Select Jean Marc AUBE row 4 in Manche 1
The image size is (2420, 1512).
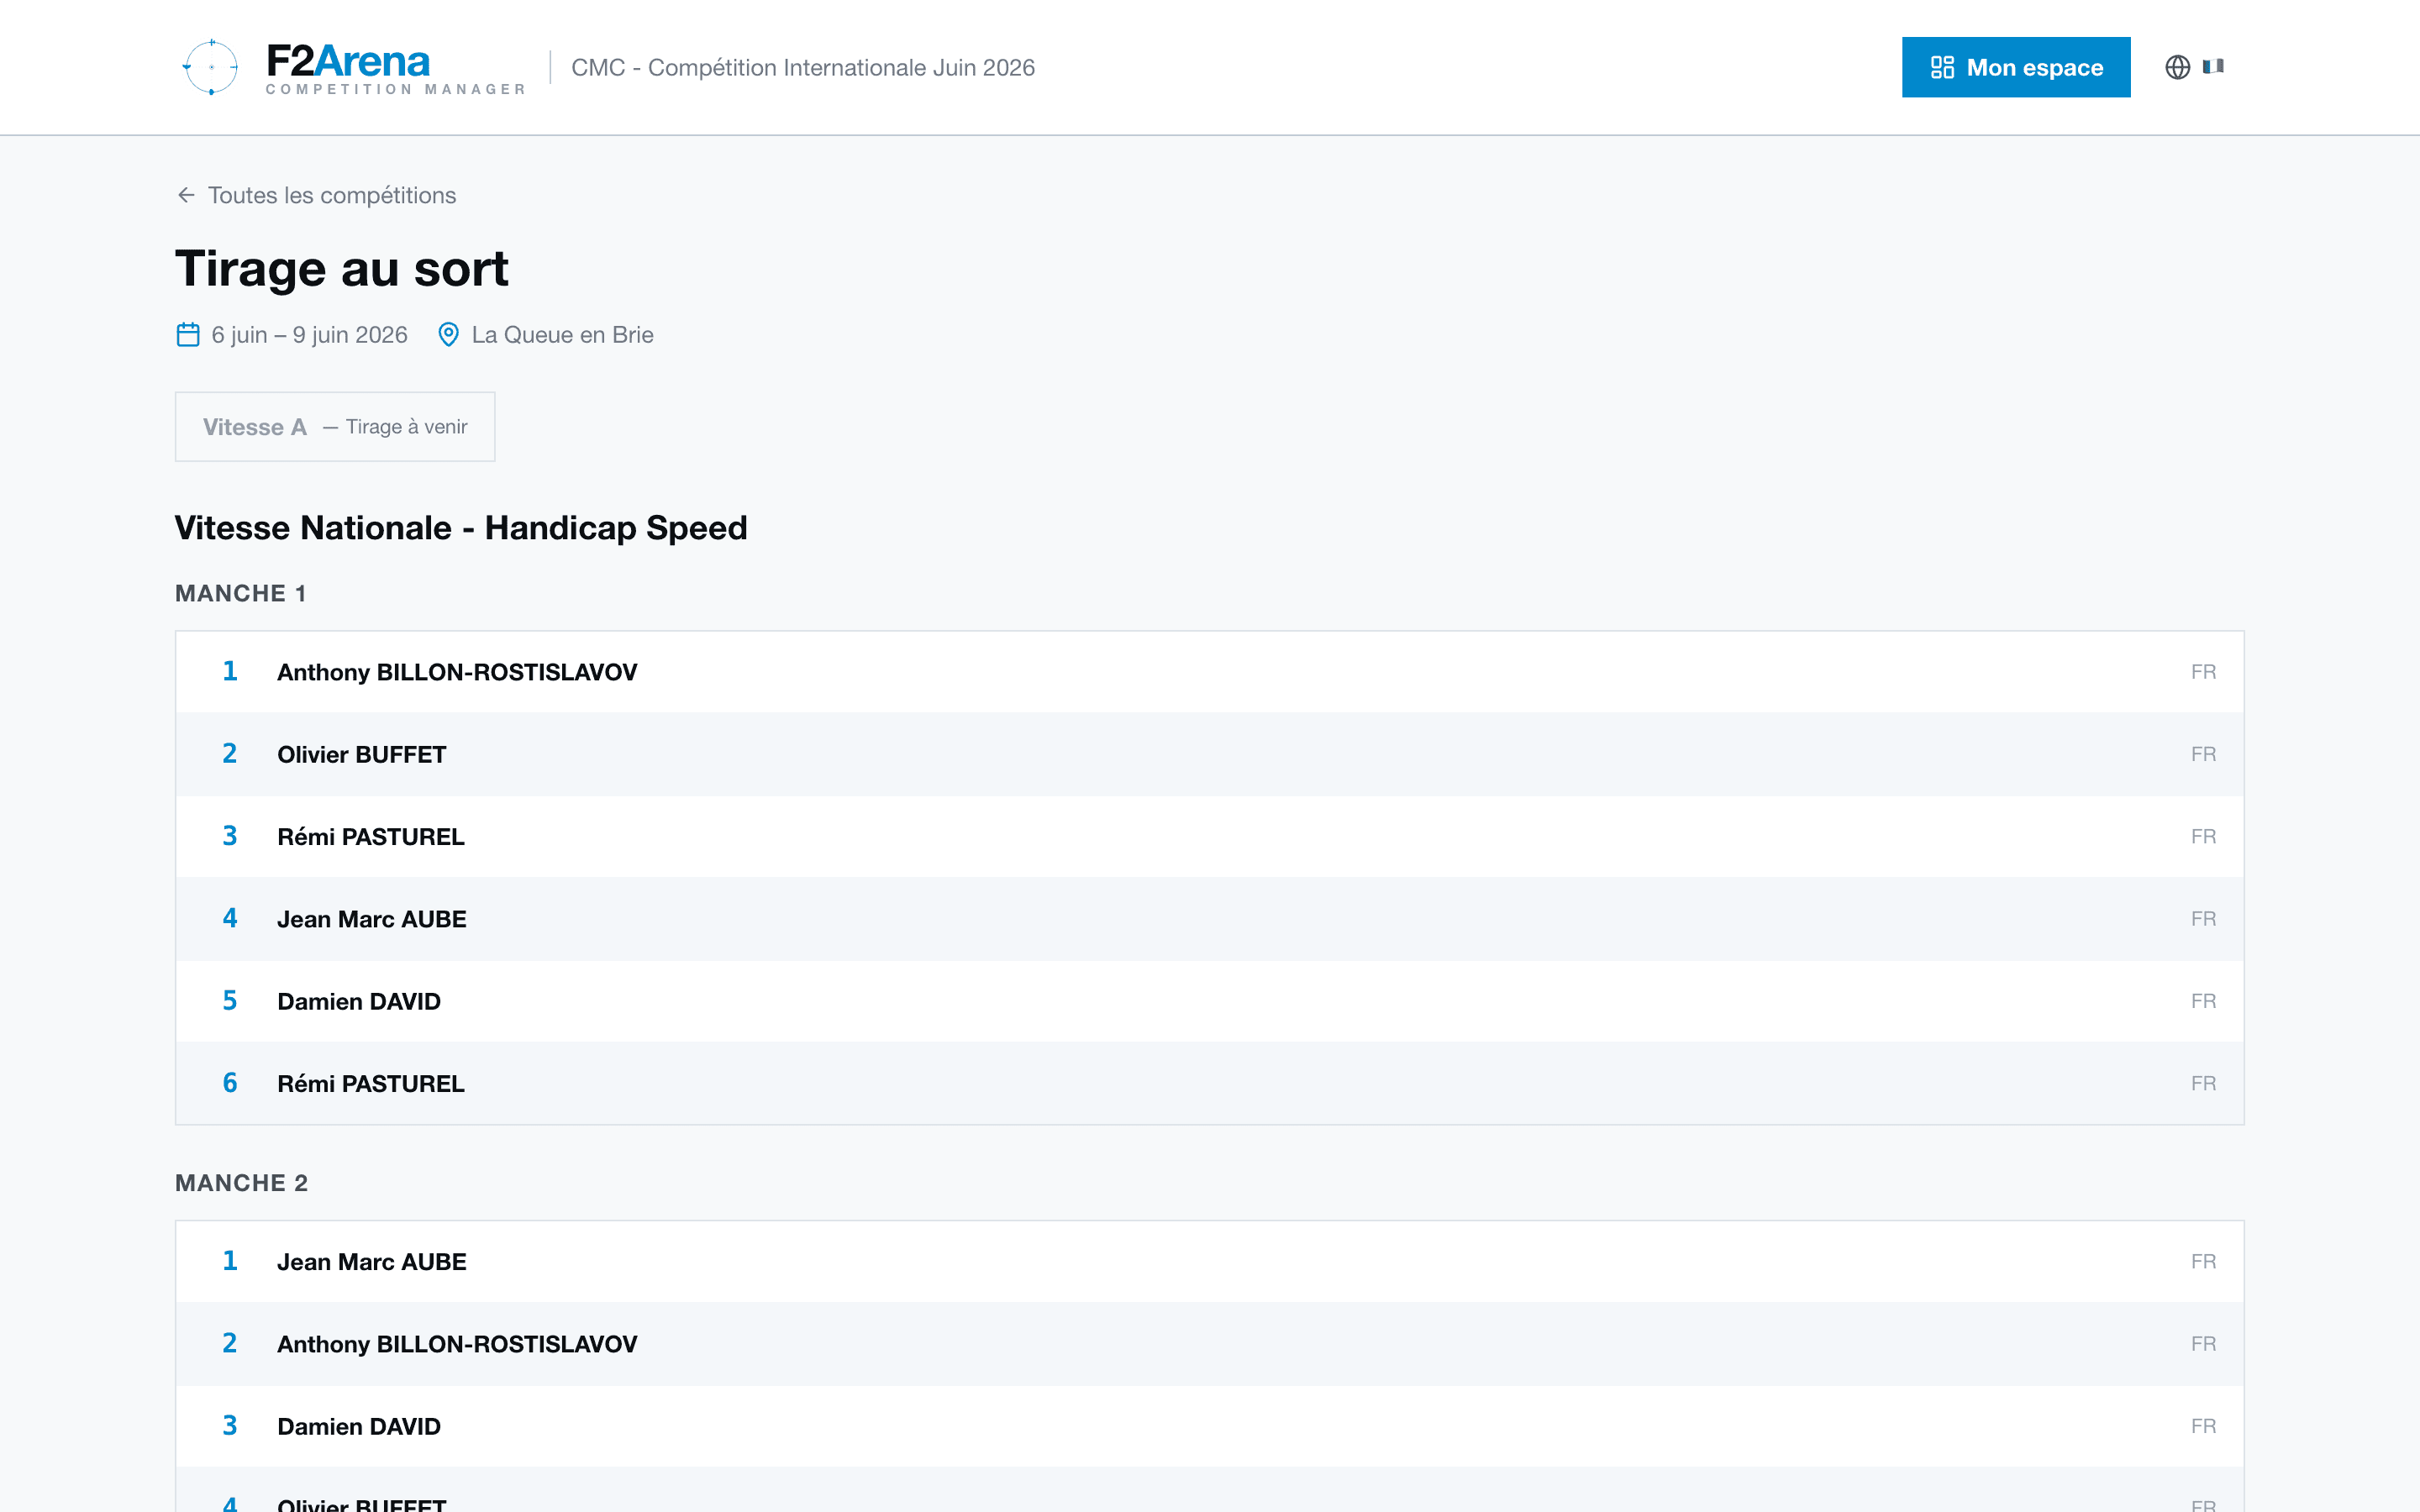pyautogui.click(x=1210, y=919)
